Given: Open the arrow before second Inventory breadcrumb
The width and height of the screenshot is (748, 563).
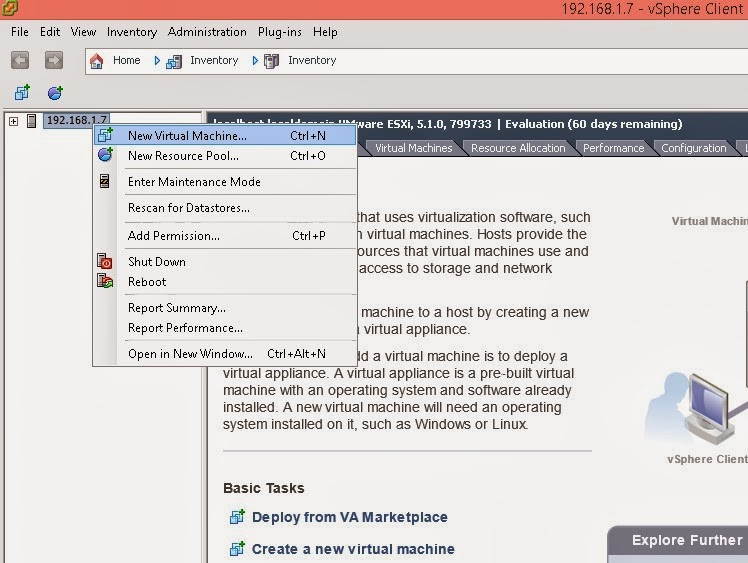Looking at the screenshot, I should (255, 61).
